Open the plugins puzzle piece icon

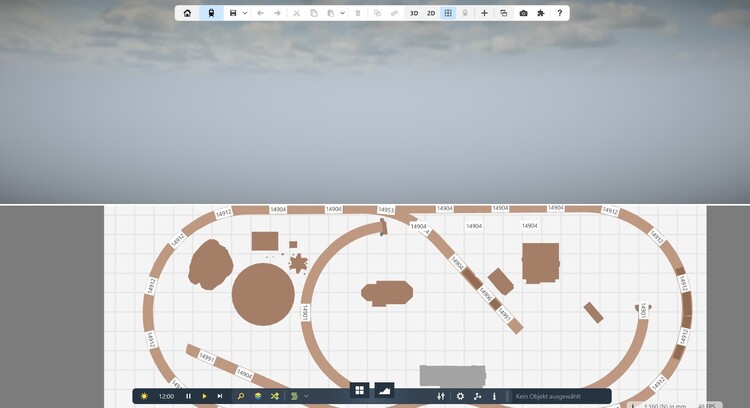(x=541, y=13)
